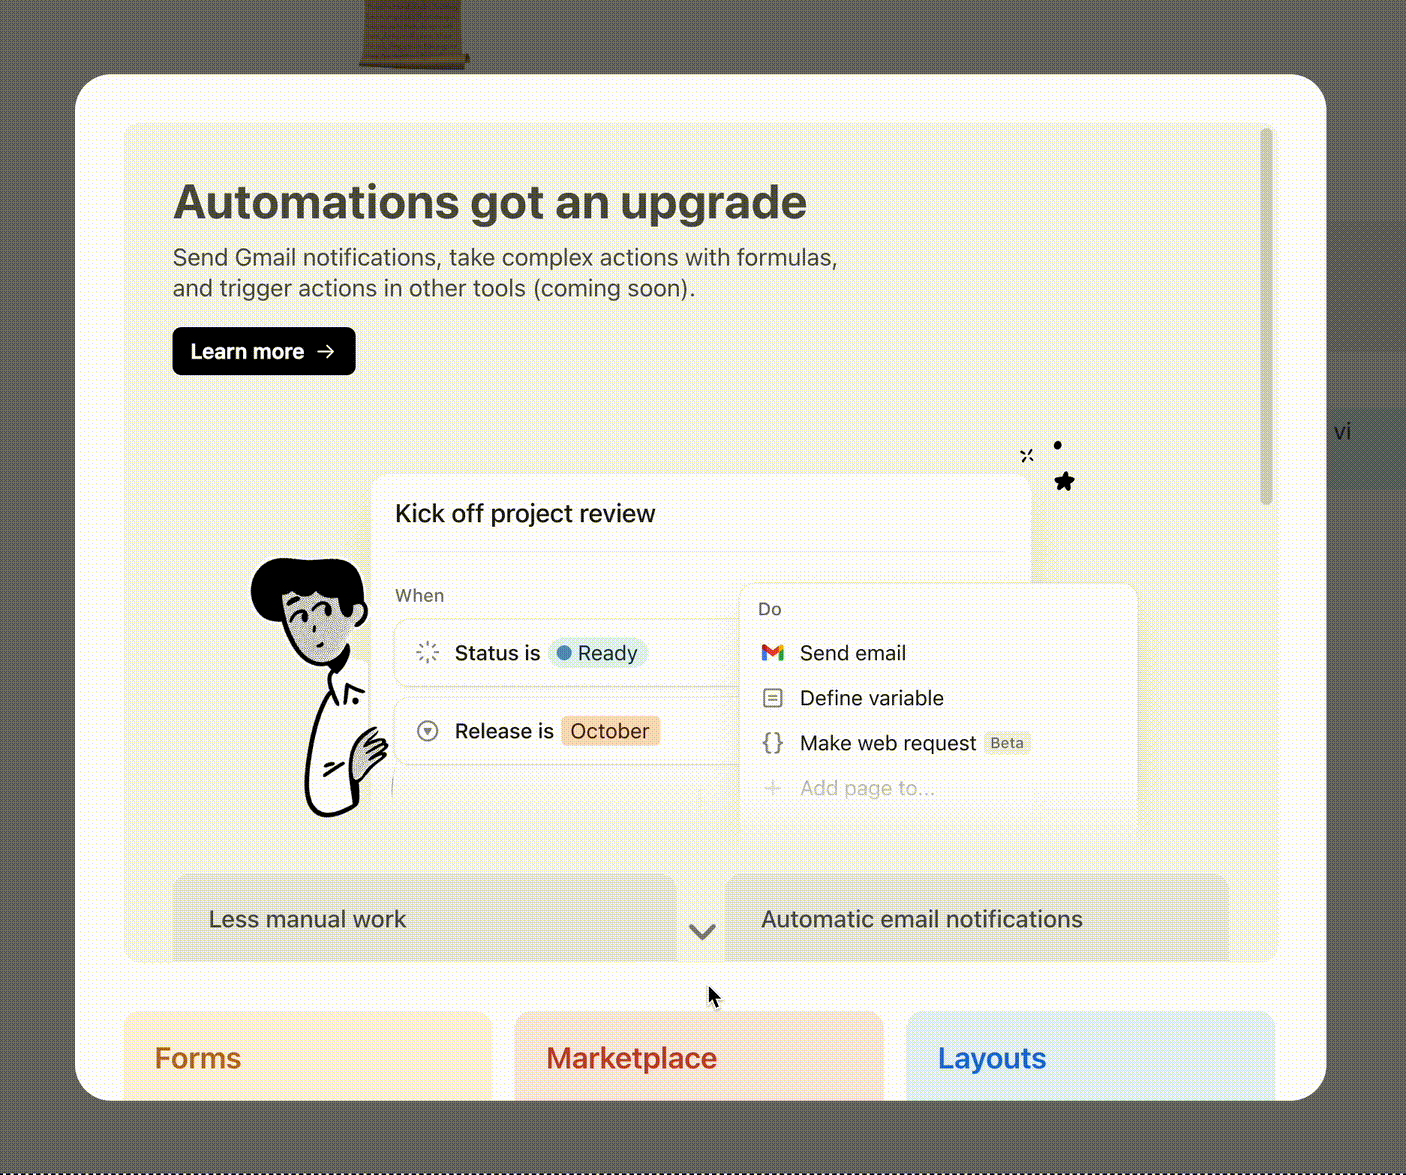Click the black star decoration
This screenshot has width=1406, height=1175.
[1064, 482]
